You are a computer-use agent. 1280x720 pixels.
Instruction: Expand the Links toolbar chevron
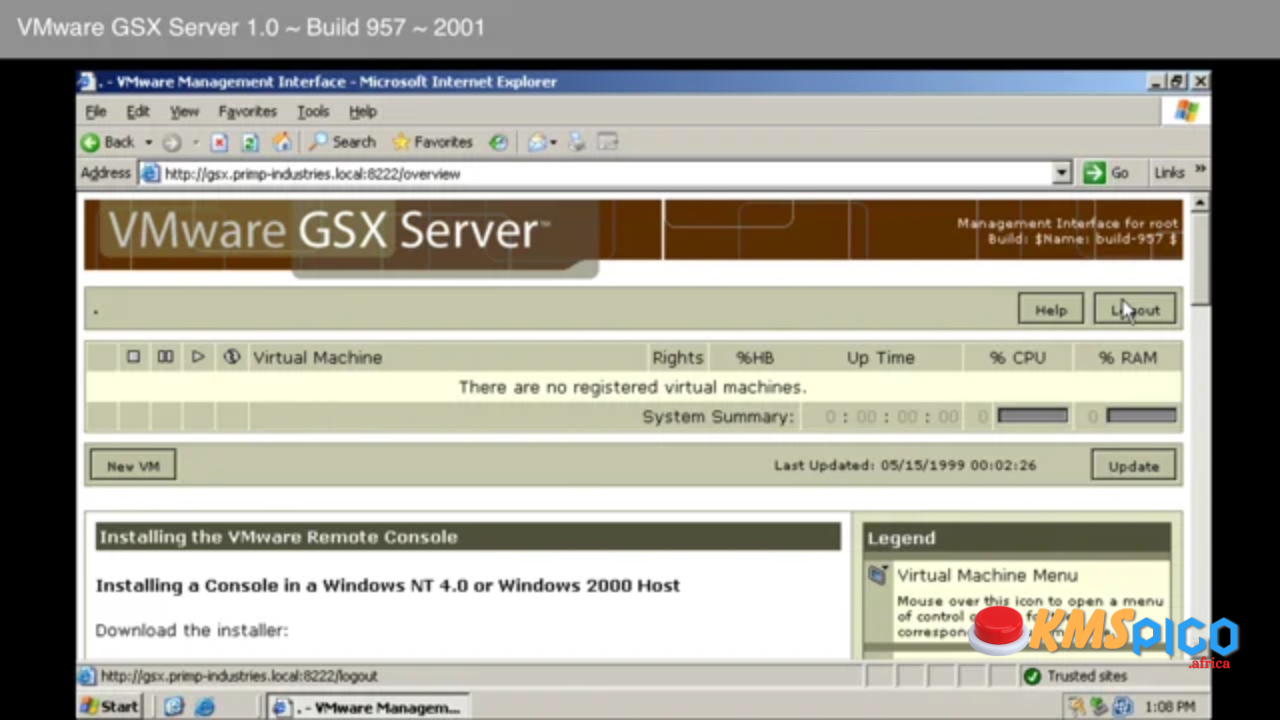1200,170
